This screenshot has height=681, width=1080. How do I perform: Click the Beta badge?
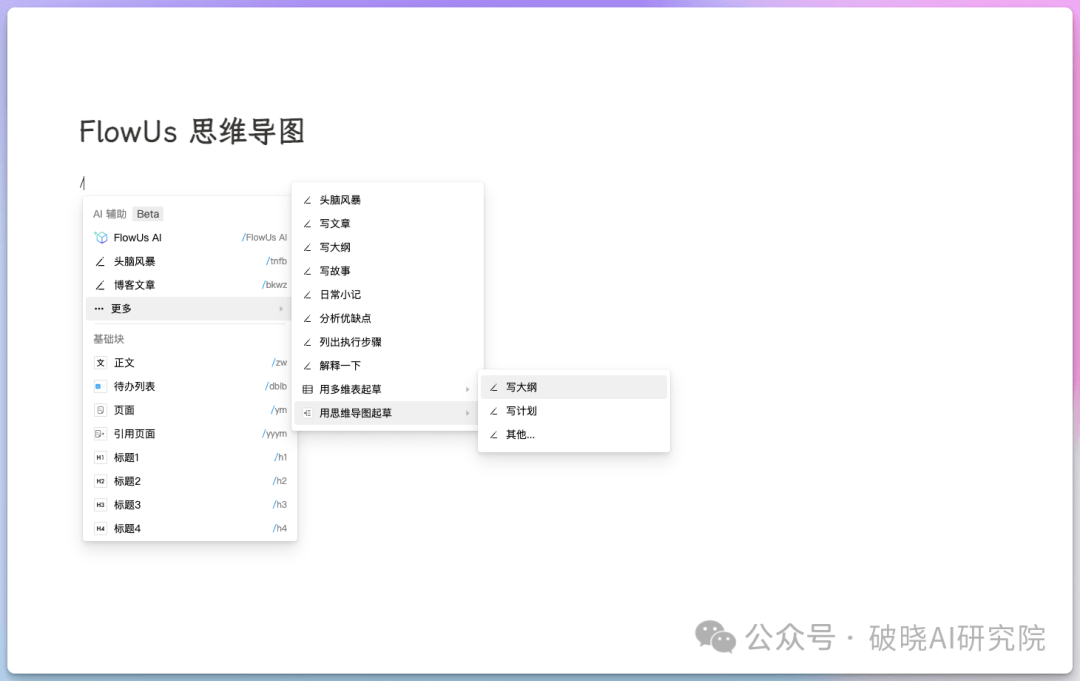[147, 214]
